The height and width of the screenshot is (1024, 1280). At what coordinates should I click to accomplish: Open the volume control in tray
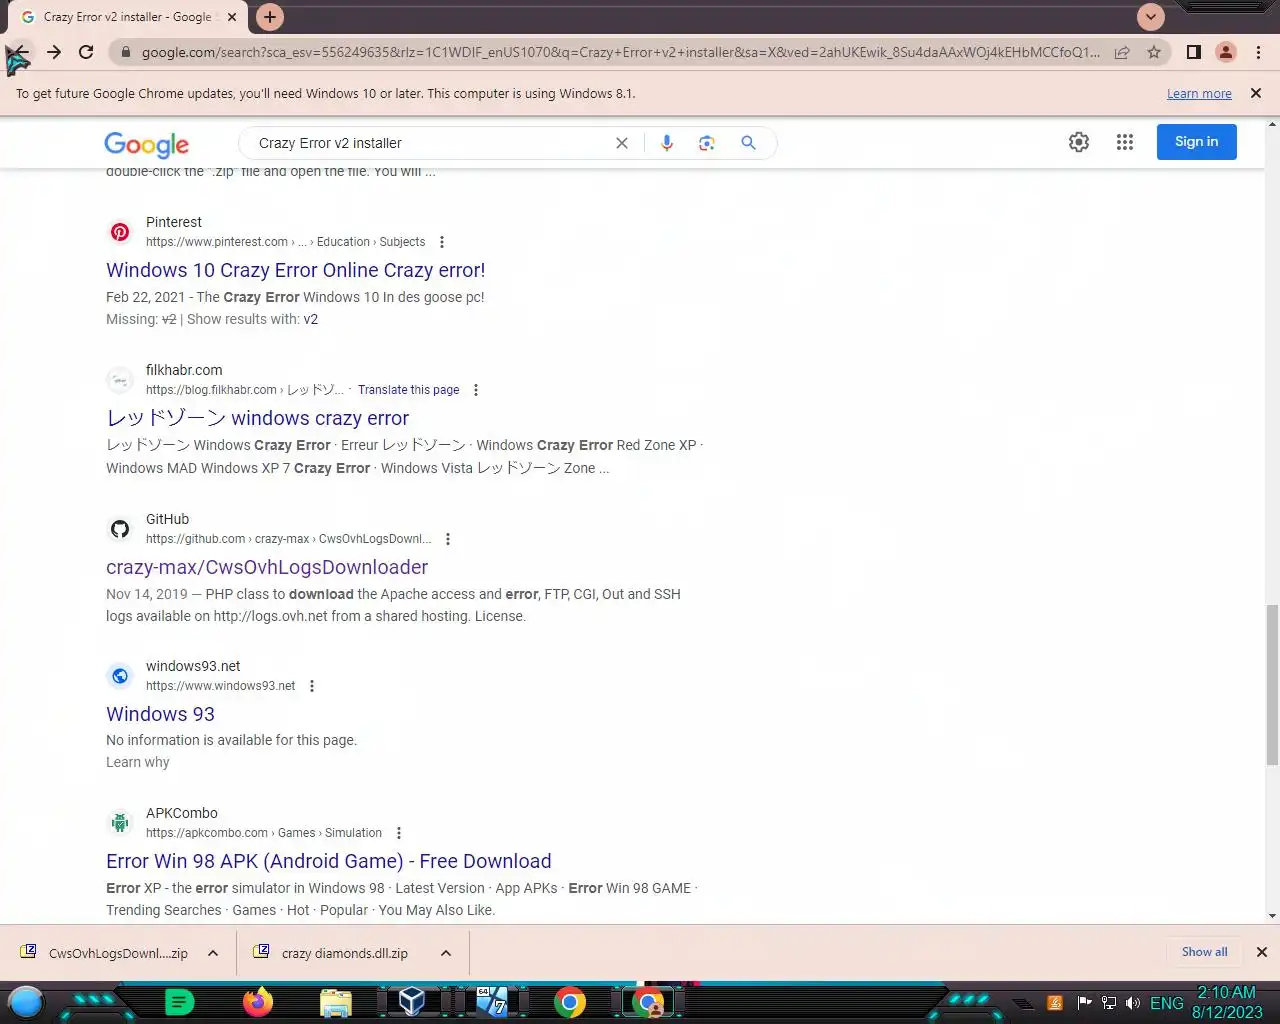(x=1133, y=1003)
